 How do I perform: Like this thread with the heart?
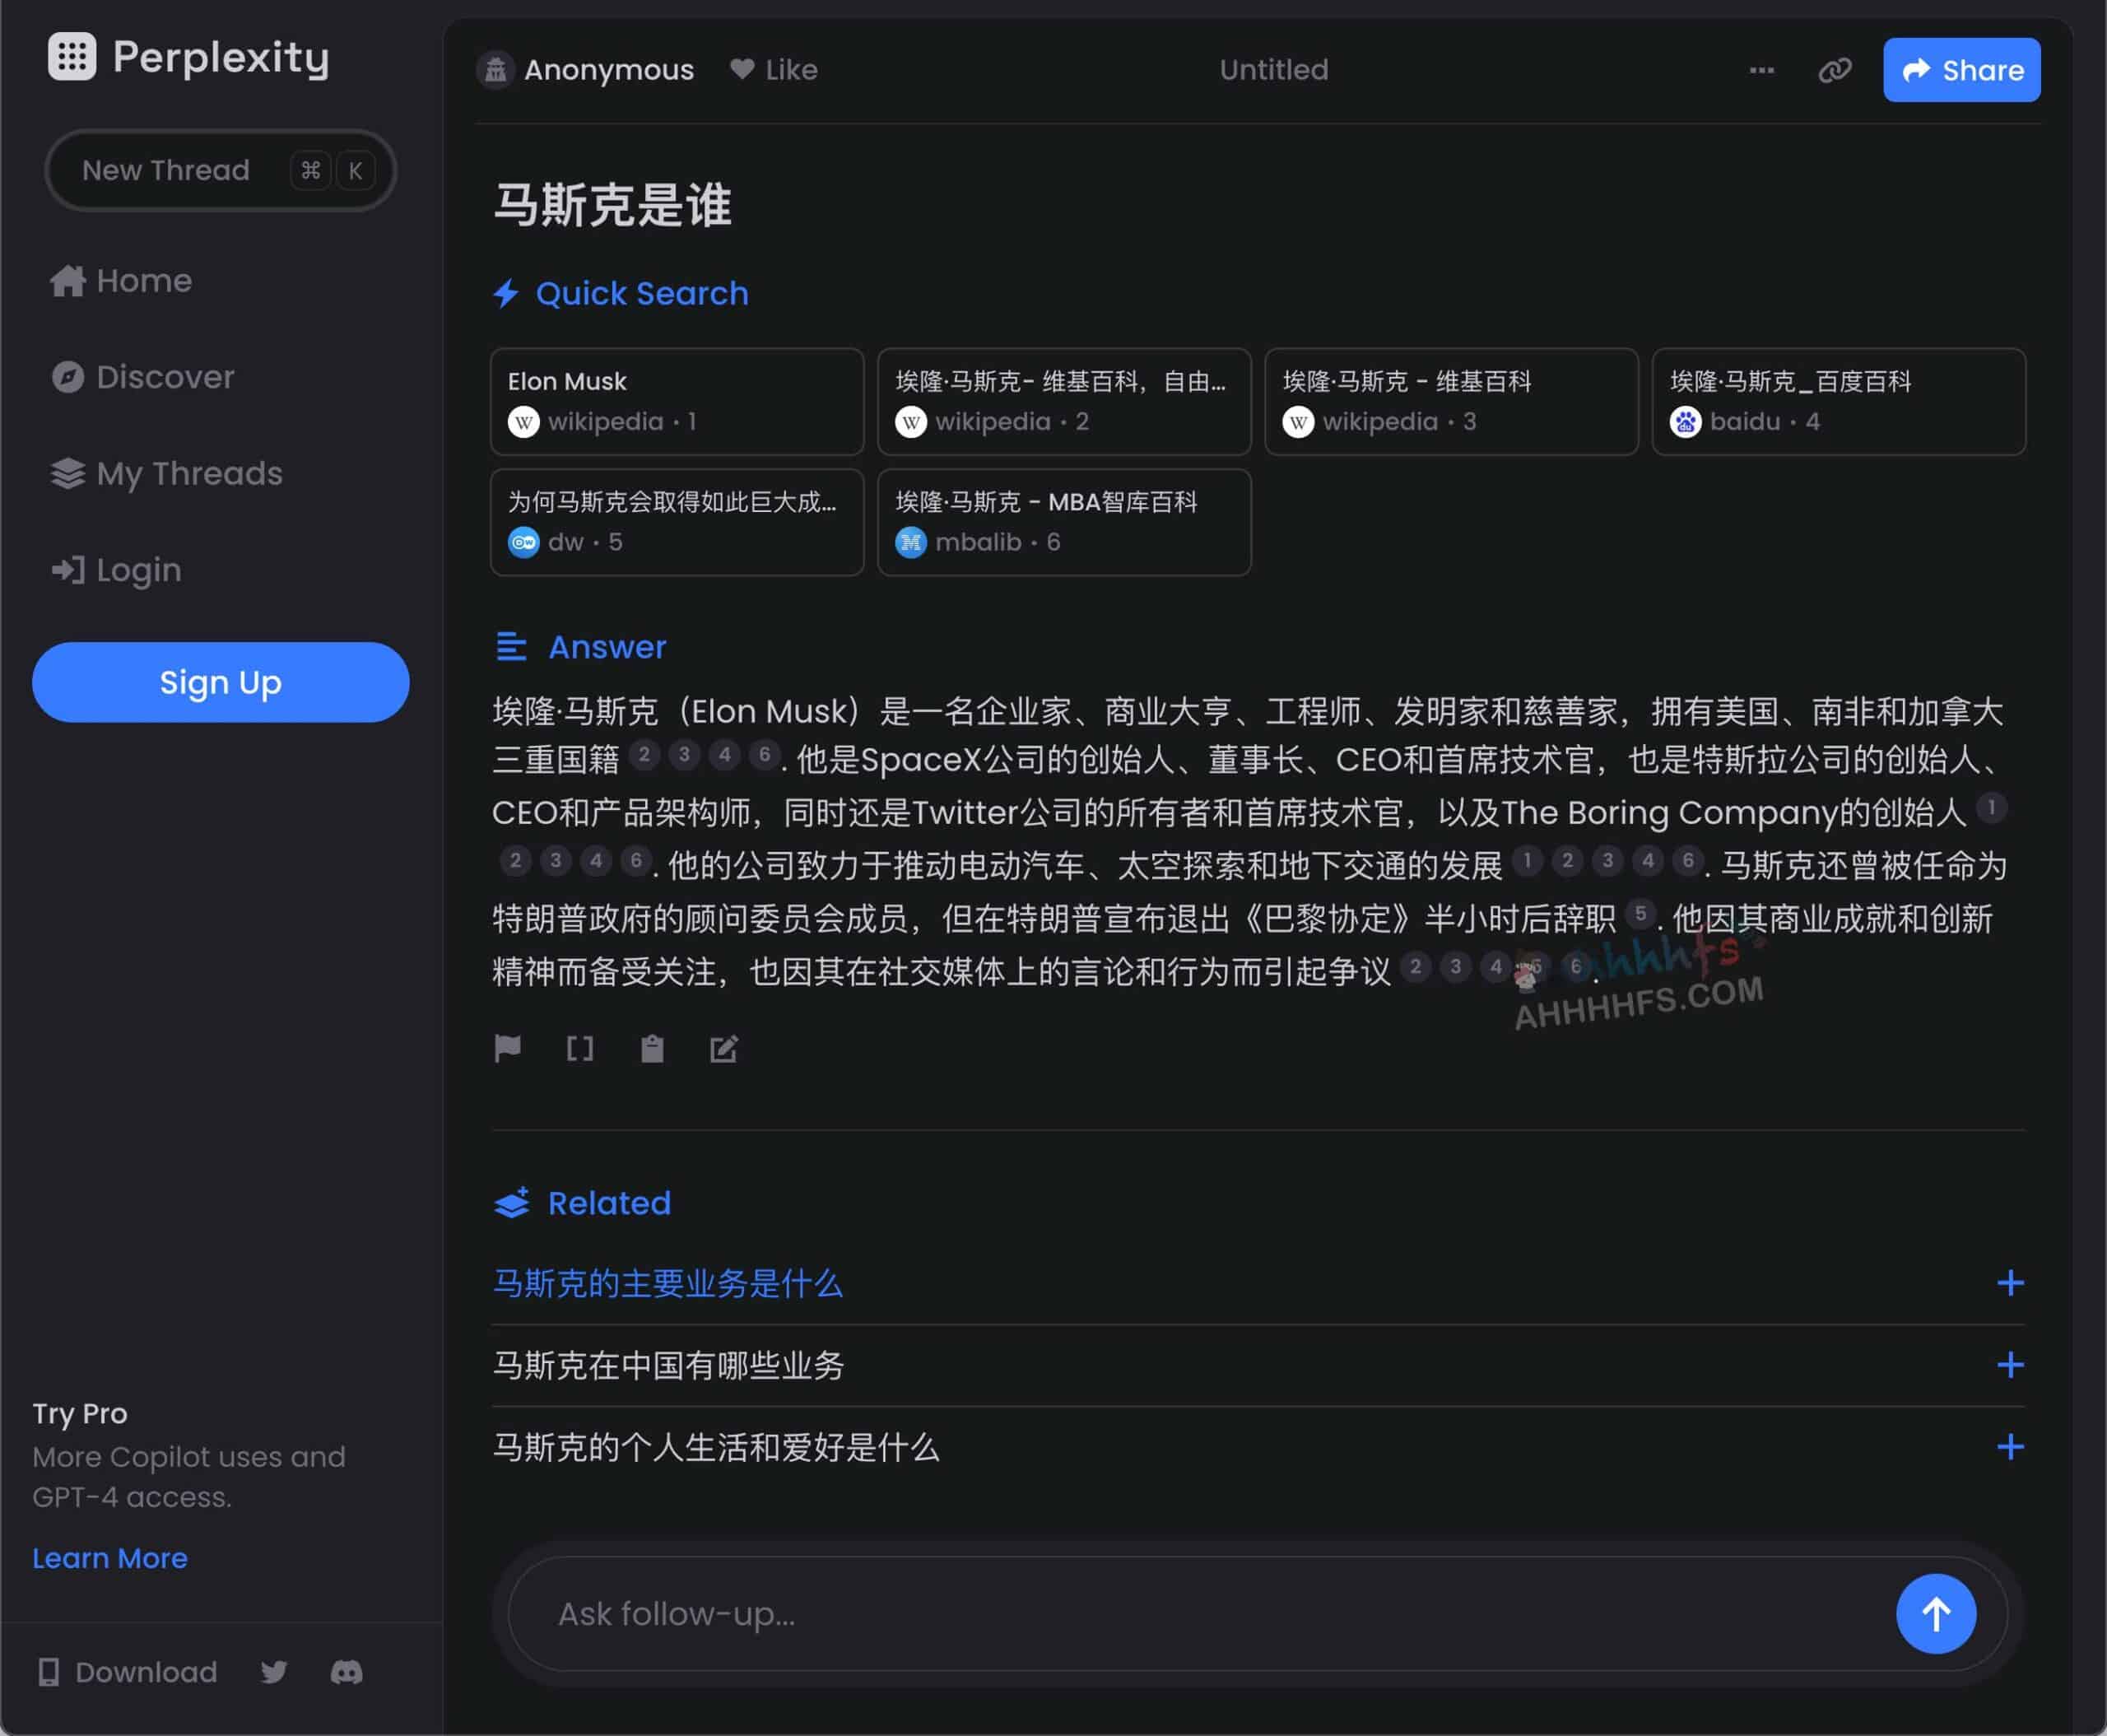774,69
